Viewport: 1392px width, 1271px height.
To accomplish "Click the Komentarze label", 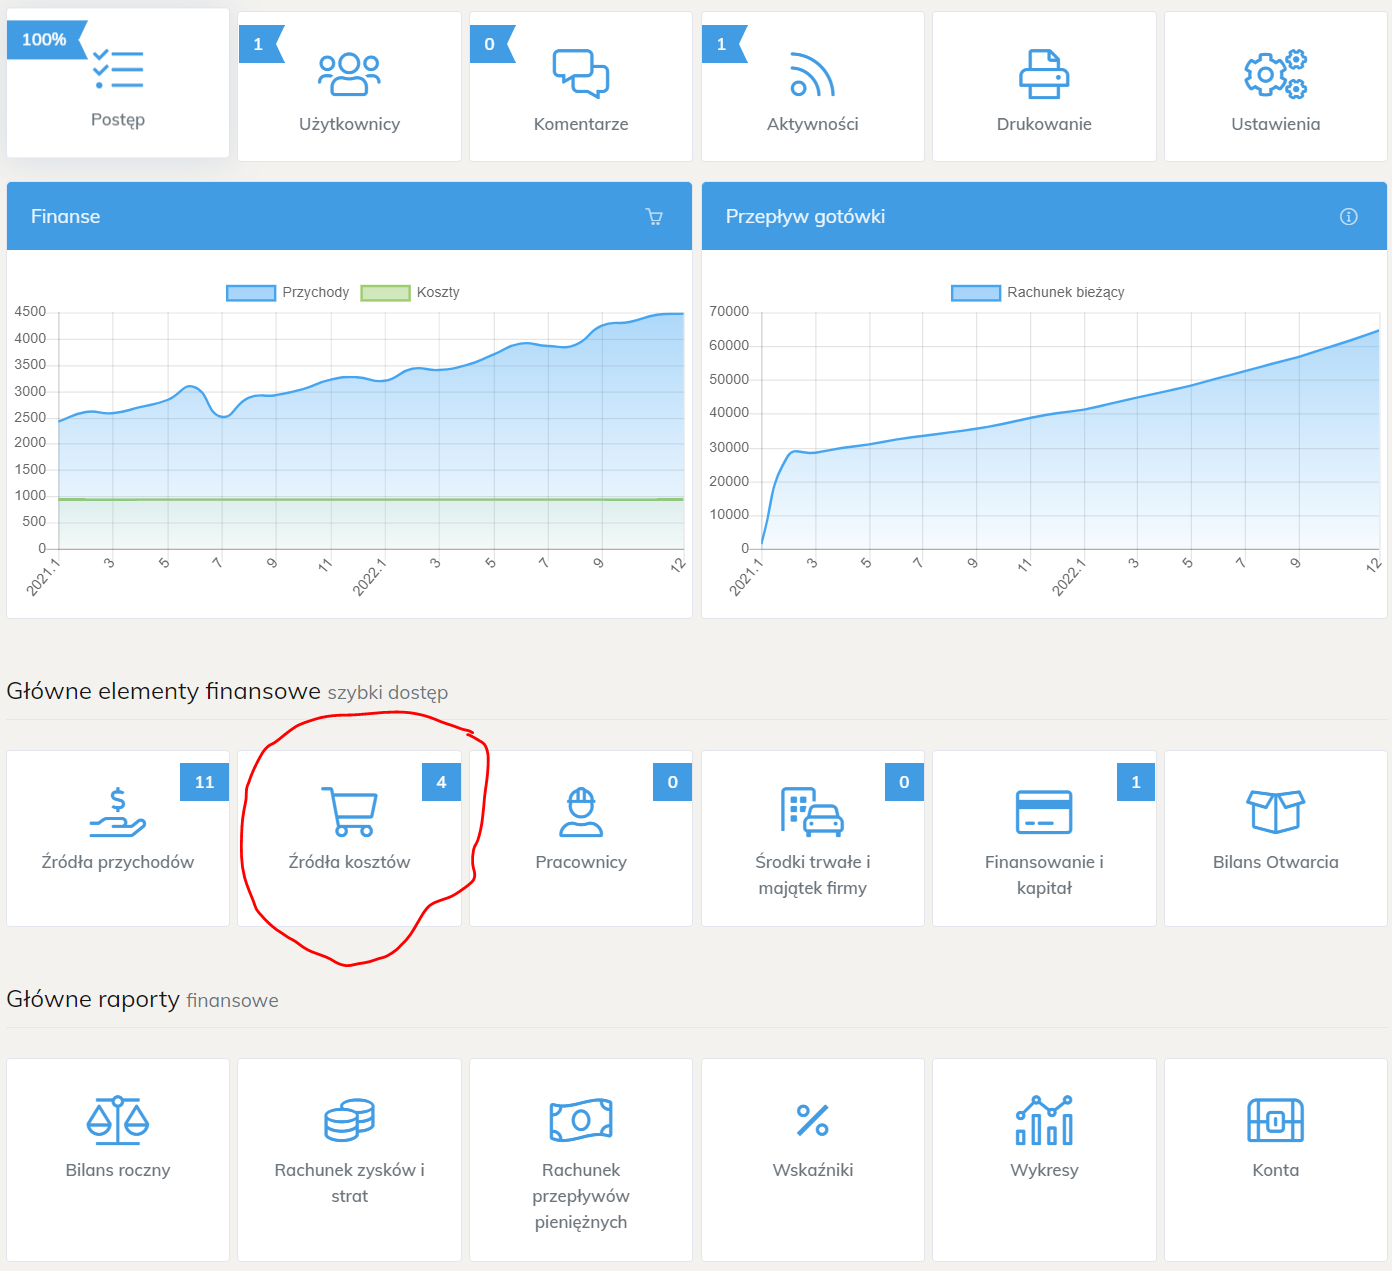I will click(581, 124).
